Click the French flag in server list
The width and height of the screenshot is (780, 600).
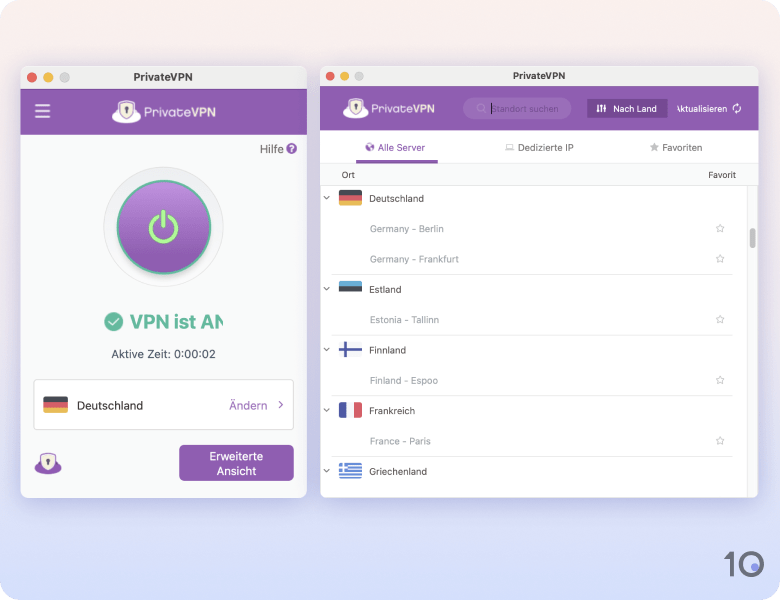pos(350,410)
